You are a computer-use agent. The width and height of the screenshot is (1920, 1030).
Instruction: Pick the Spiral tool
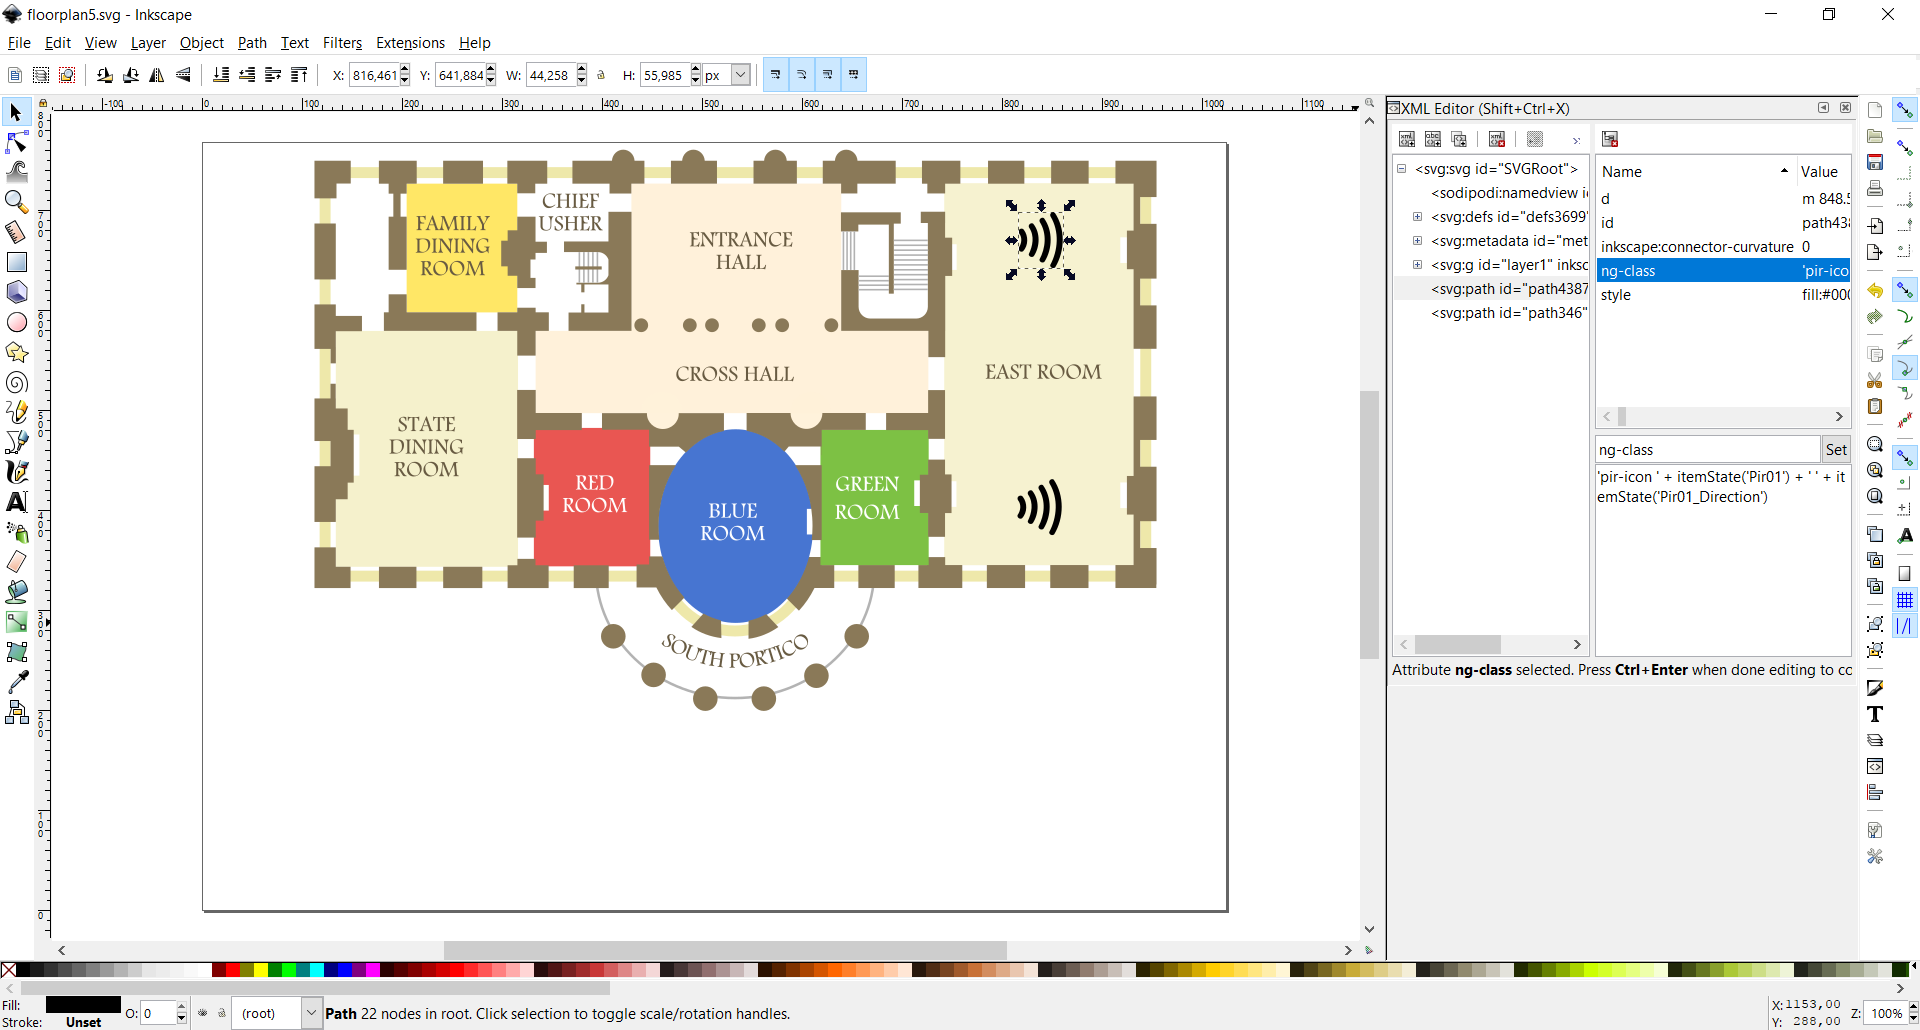pos(17,382)
